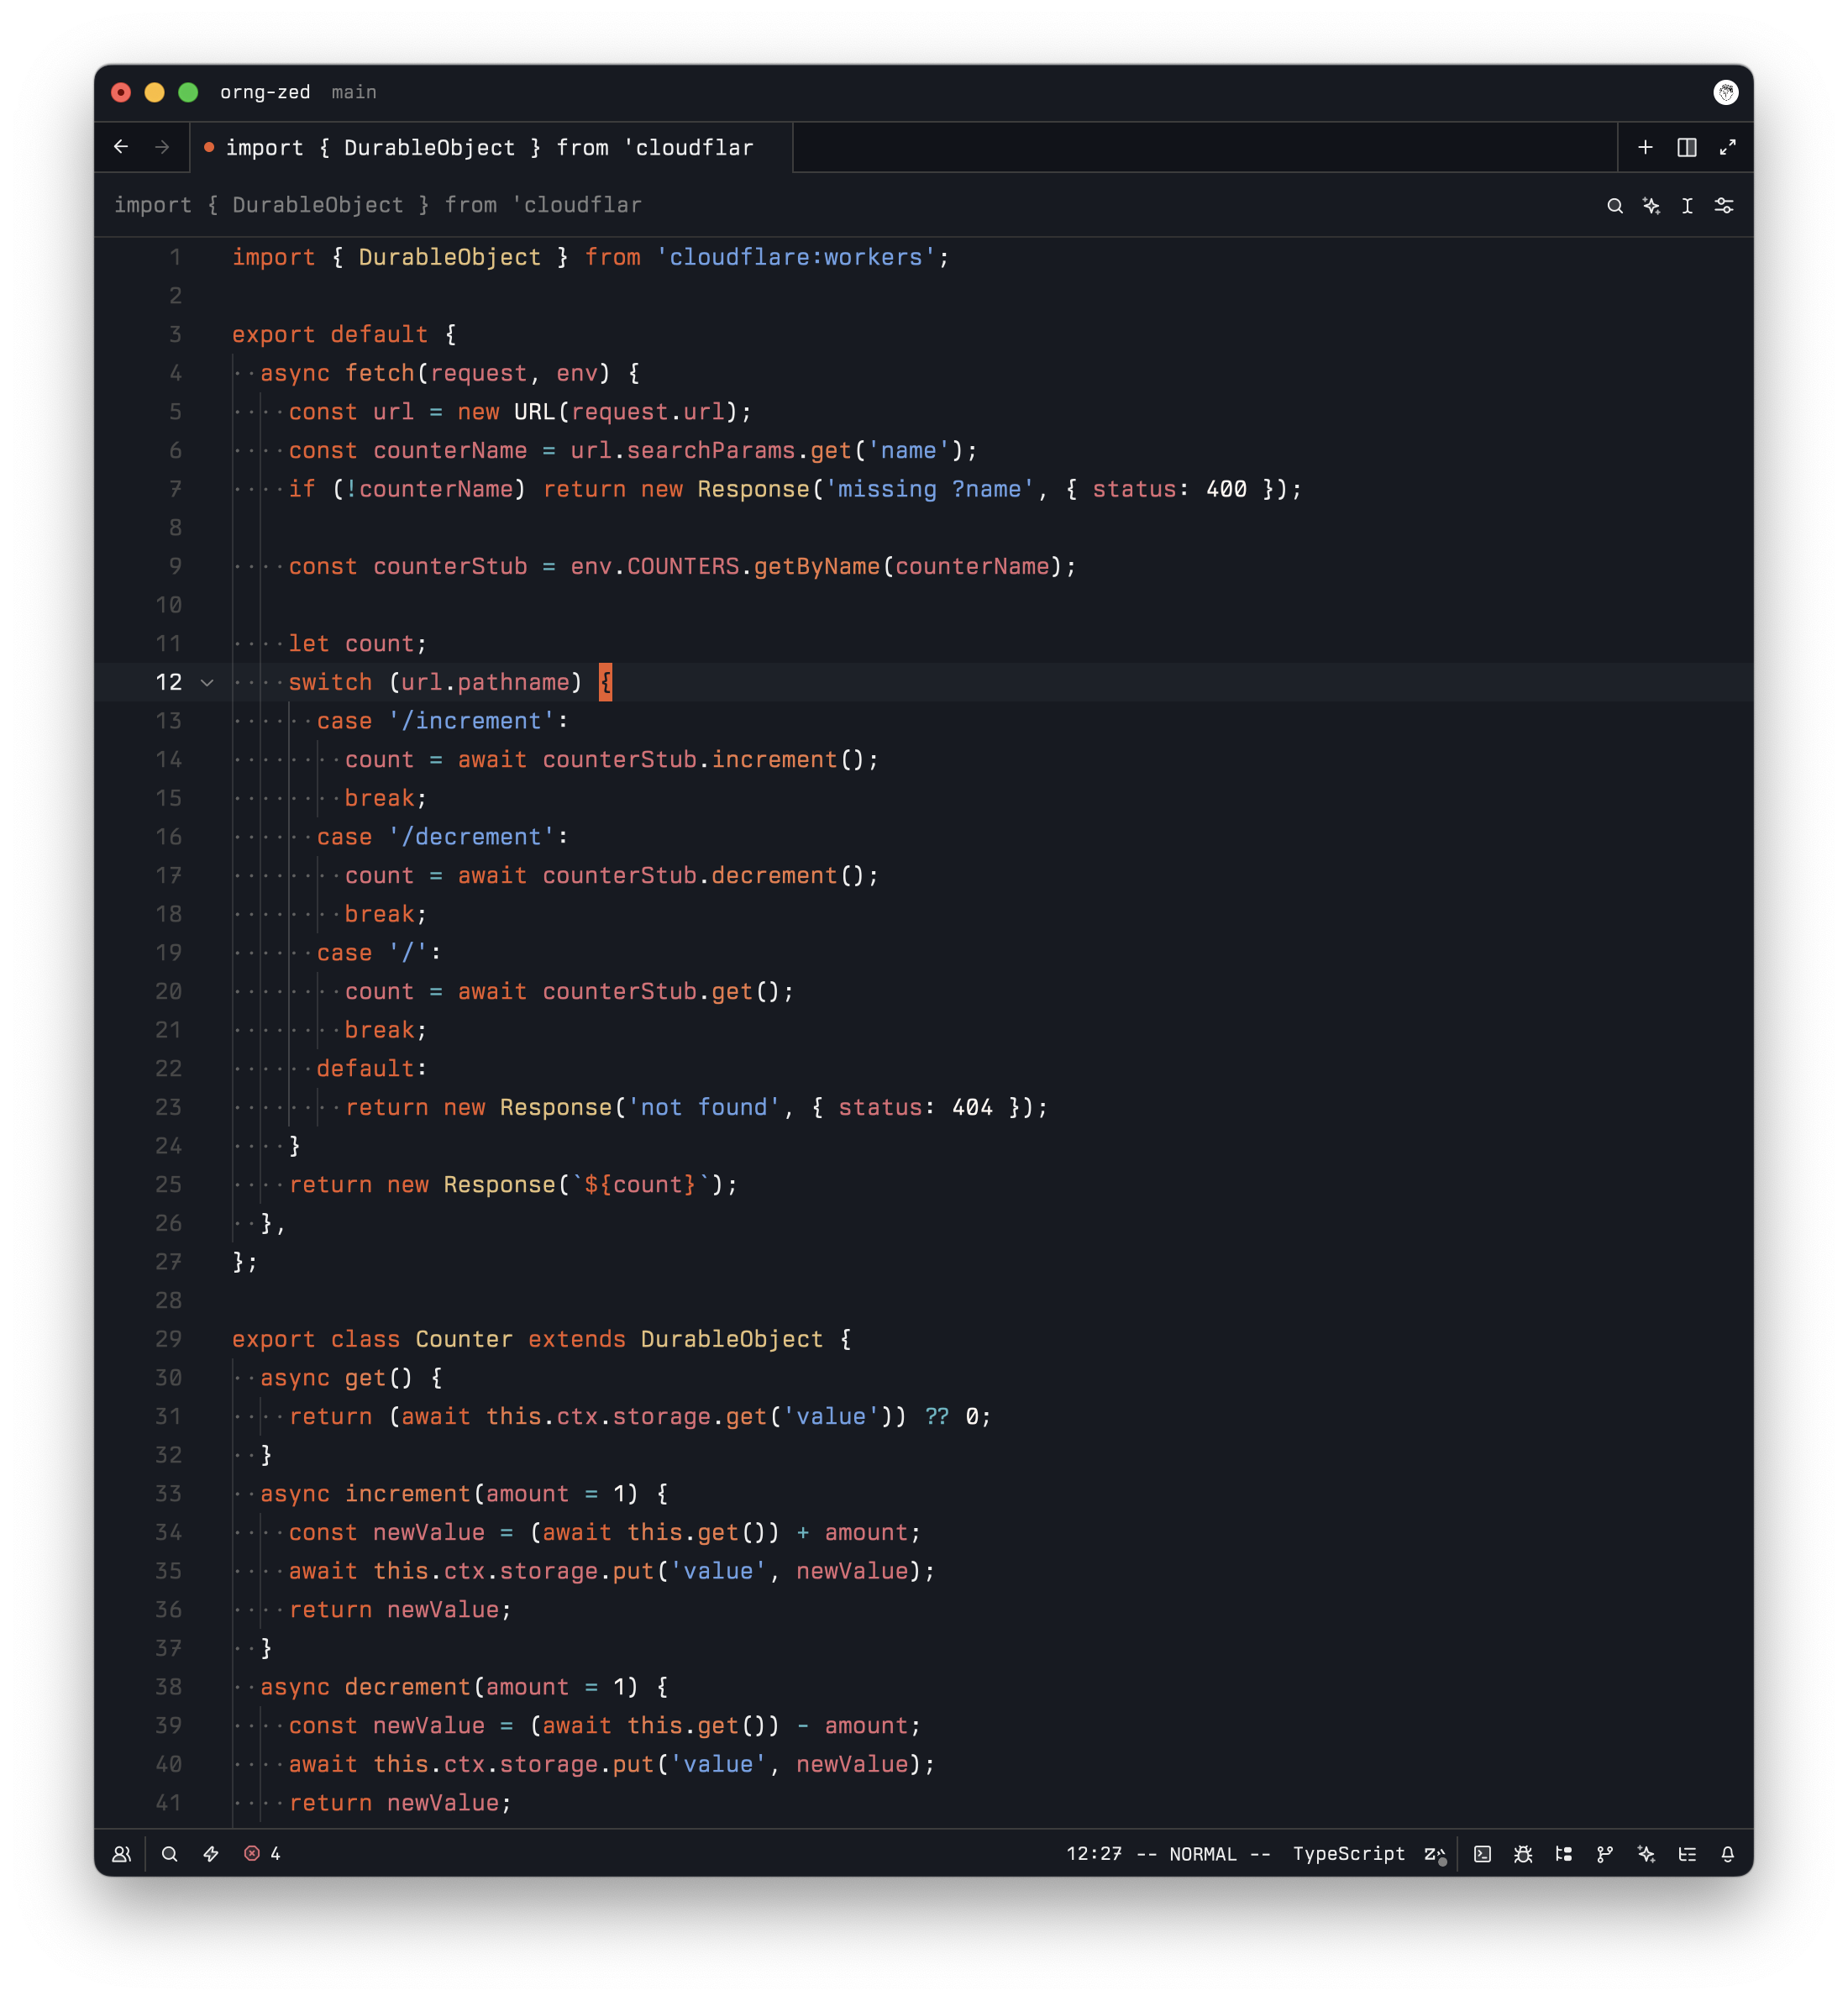
Task: Open the TypeScript language selector
Action: (1350, 1853)
